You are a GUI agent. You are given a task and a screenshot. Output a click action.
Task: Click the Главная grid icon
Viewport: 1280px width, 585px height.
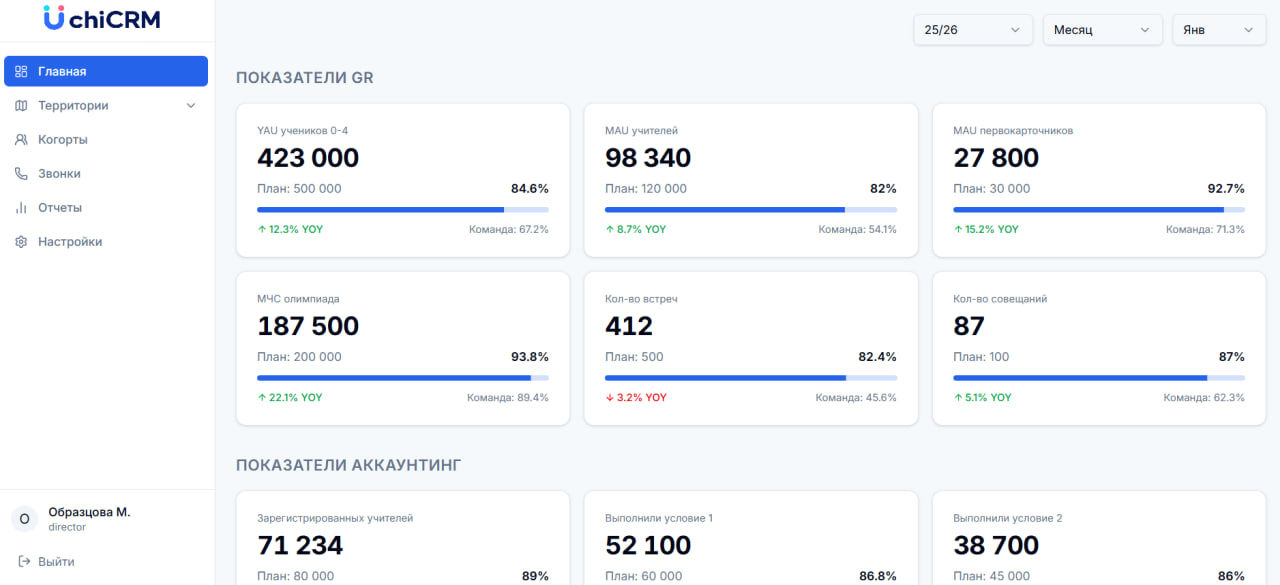[21, 71]
